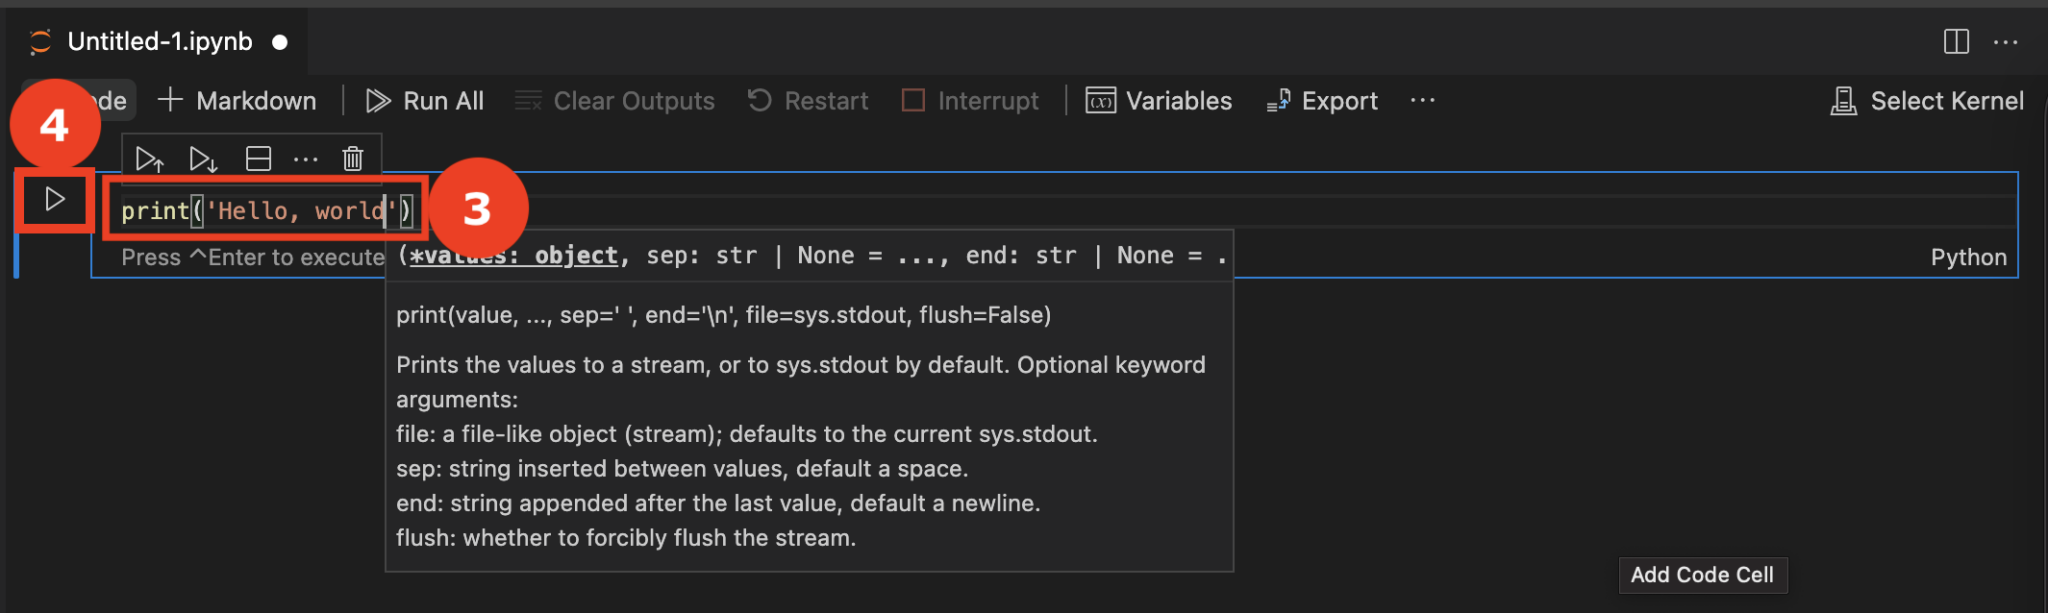Change the cell language mode Python
The image size is (2048, 613).
point(1968,257)
